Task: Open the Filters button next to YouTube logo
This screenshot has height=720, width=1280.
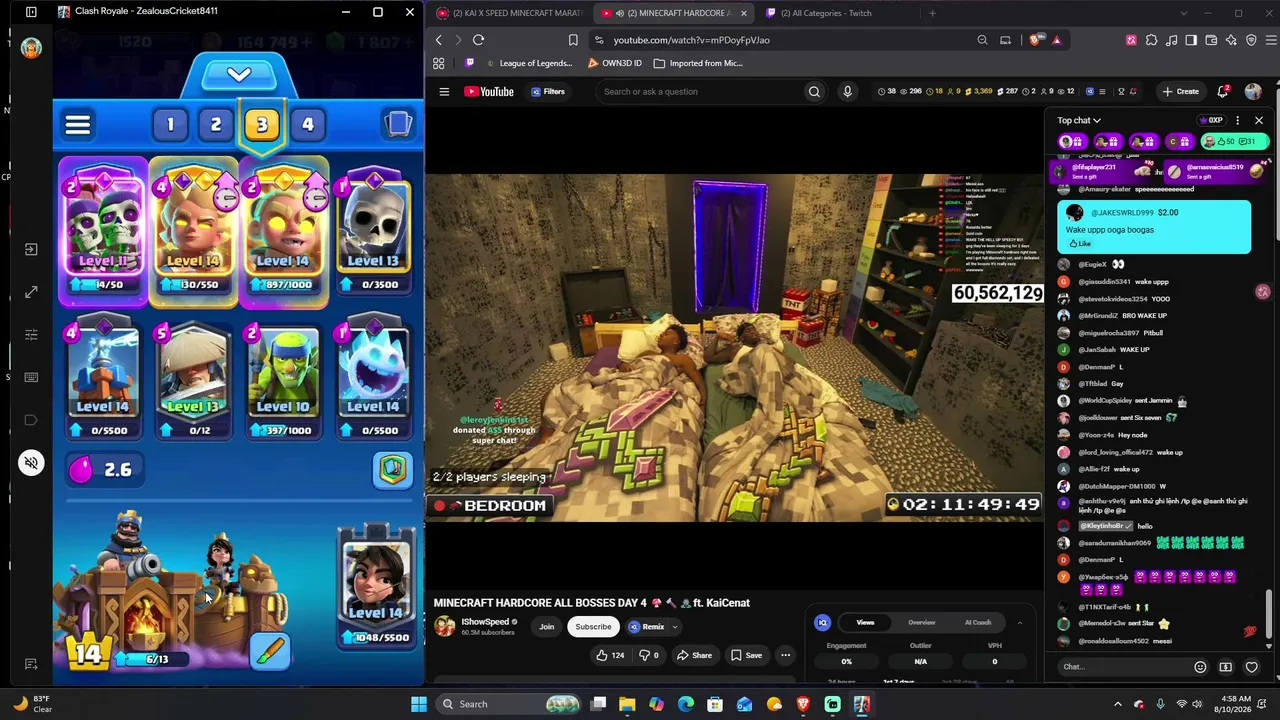Action: (548, 92)
